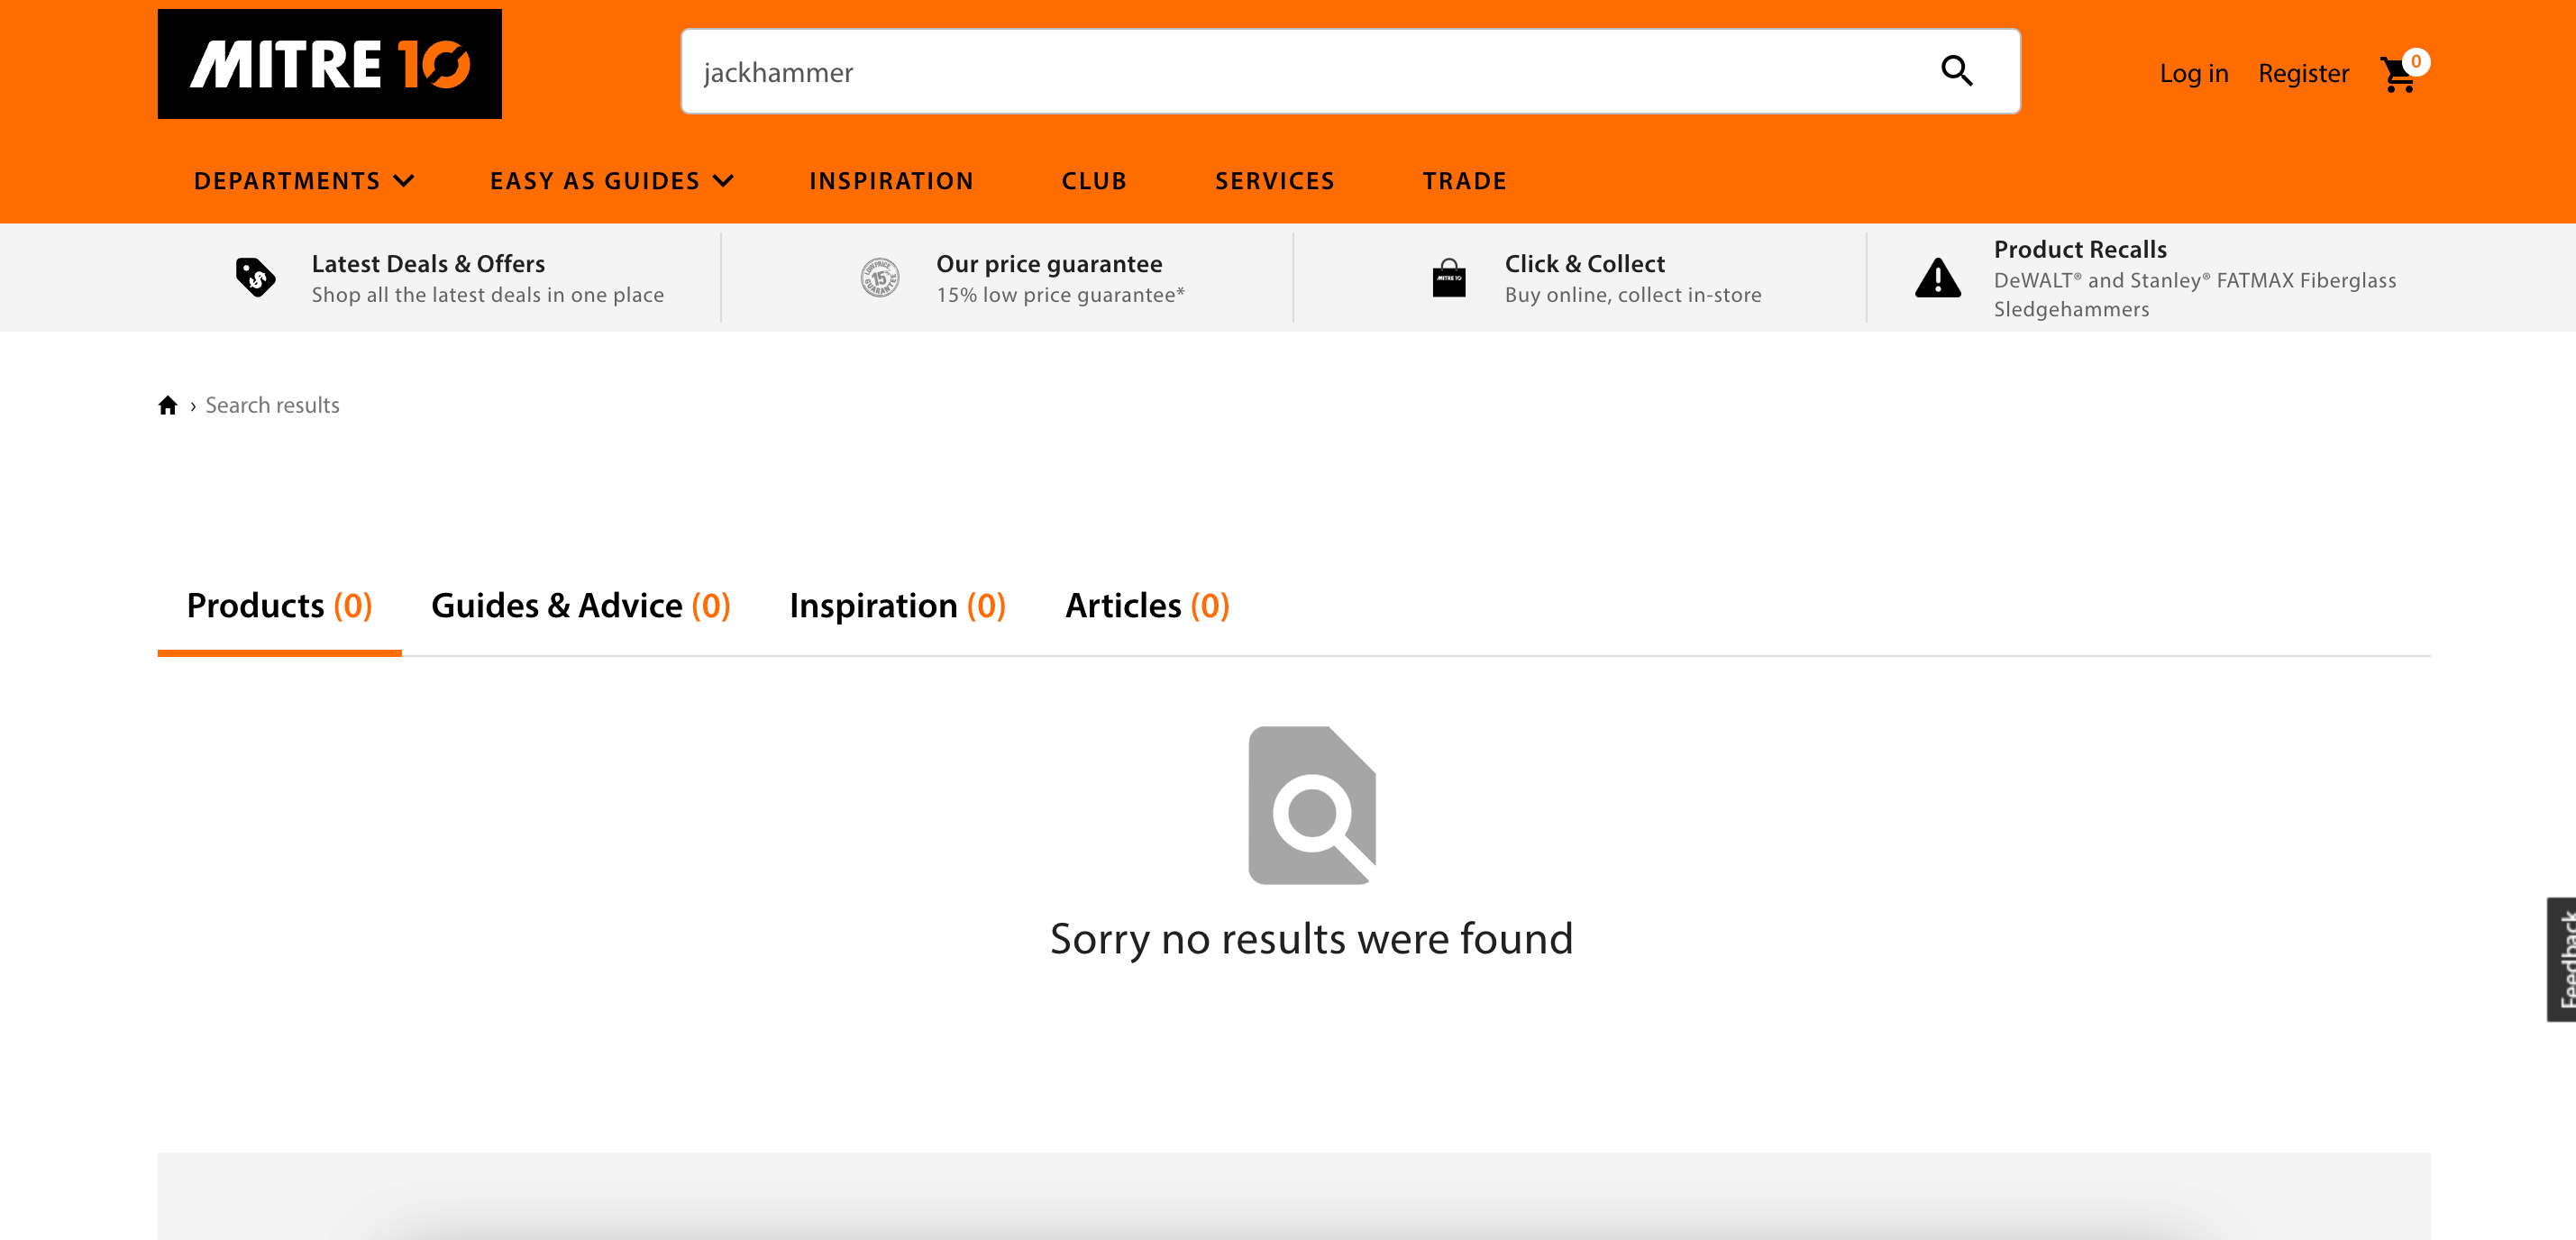The image size is (2576, 1240).
Task: Expand the Easy As Guides dropdown
Action: (611, 181)
